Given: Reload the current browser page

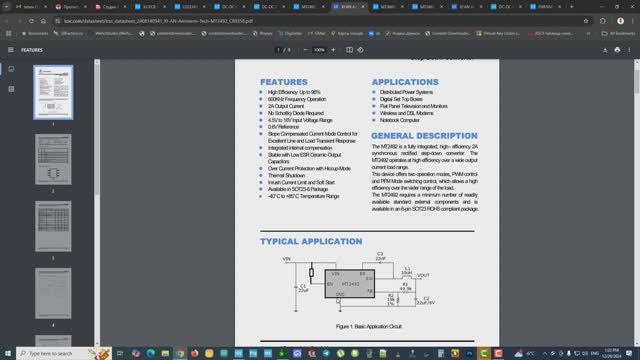Looking at the screenshot, I should tap(31, 21).
